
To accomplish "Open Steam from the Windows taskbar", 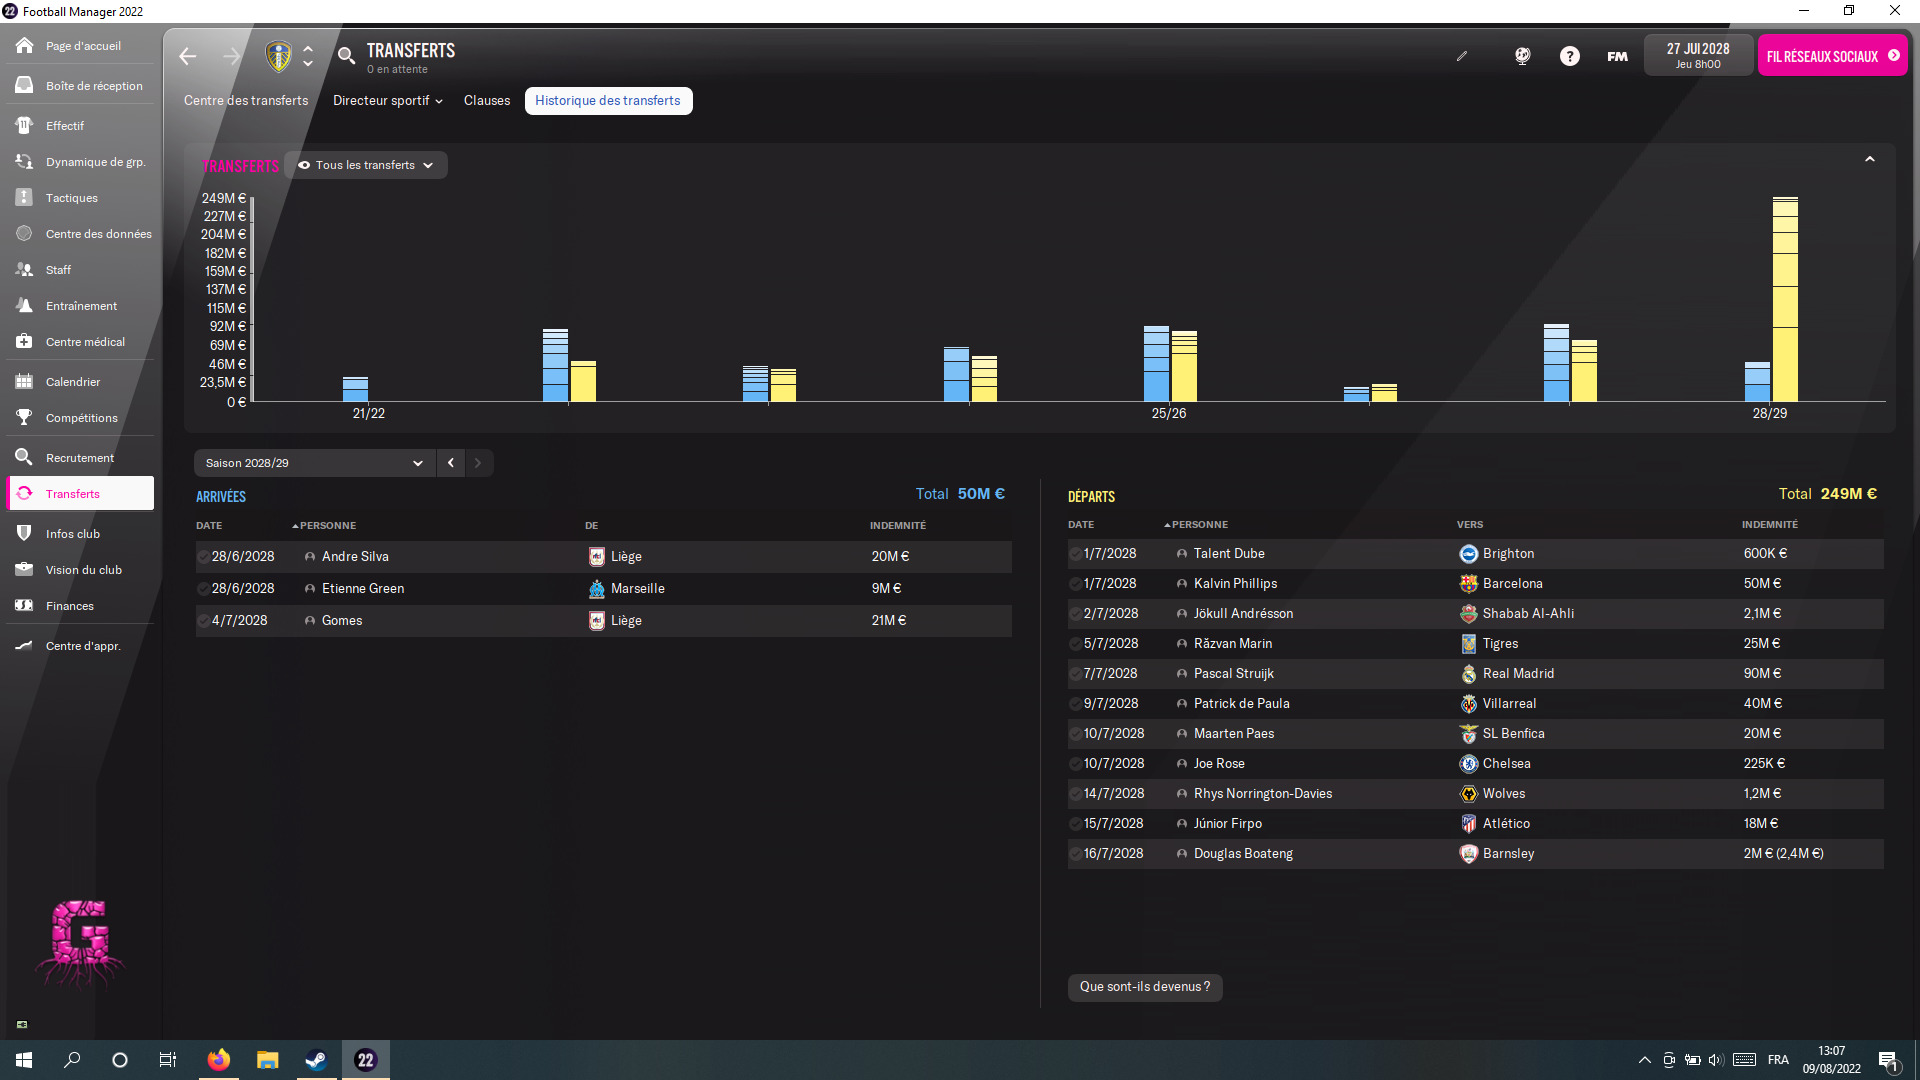I will coord(316,1060).
